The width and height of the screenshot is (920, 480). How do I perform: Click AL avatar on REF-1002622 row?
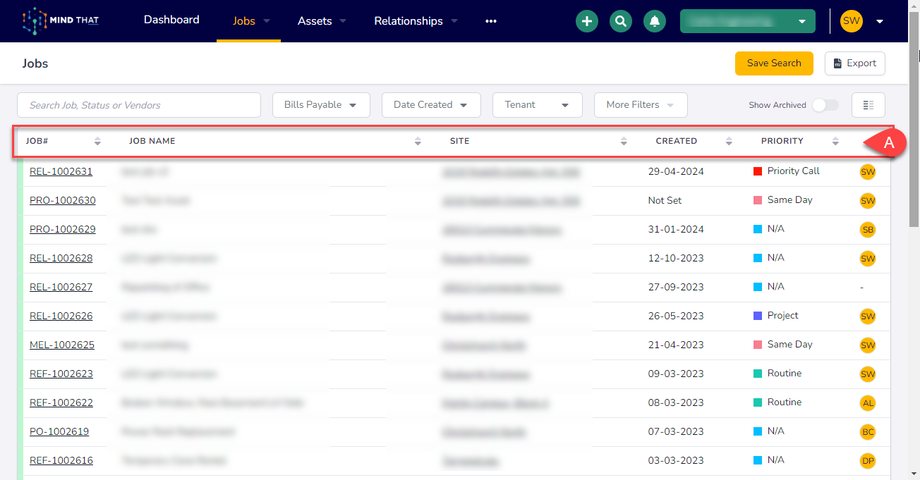(x=868, y=403)
